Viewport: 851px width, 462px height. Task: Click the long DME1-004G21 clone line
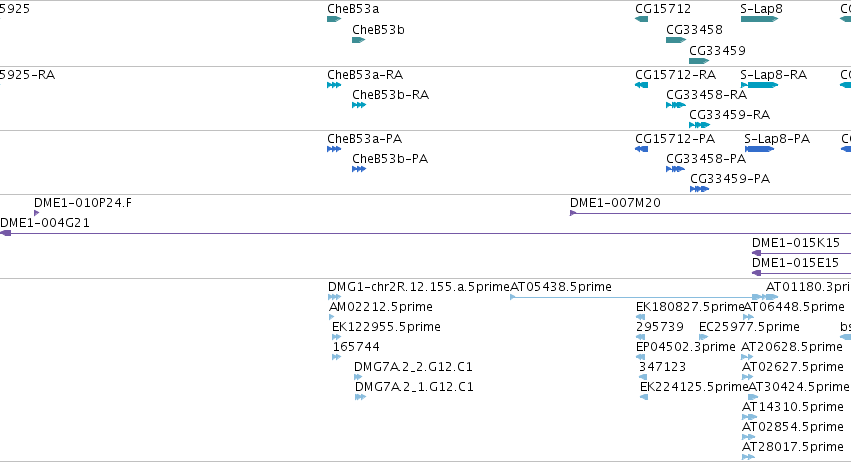[x=426, y=233]
